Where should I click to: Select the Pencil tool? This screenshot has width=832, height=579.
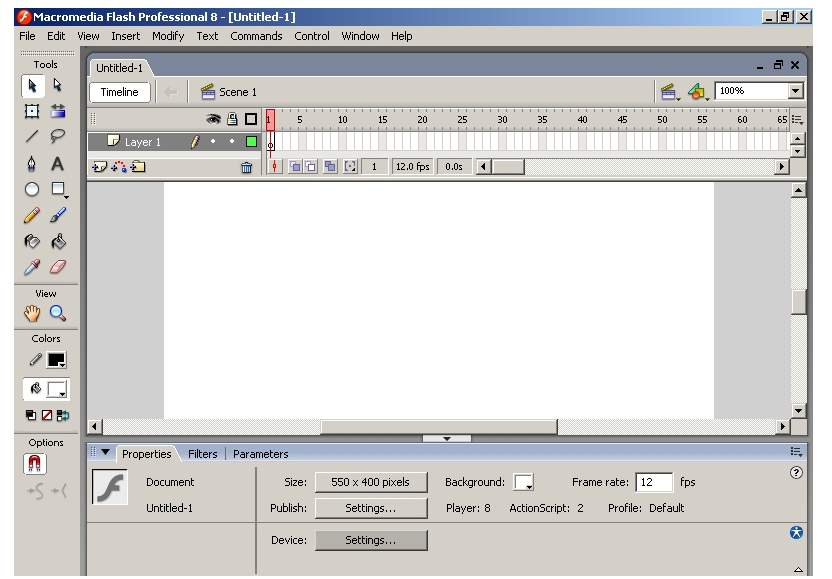pos(32,215)
